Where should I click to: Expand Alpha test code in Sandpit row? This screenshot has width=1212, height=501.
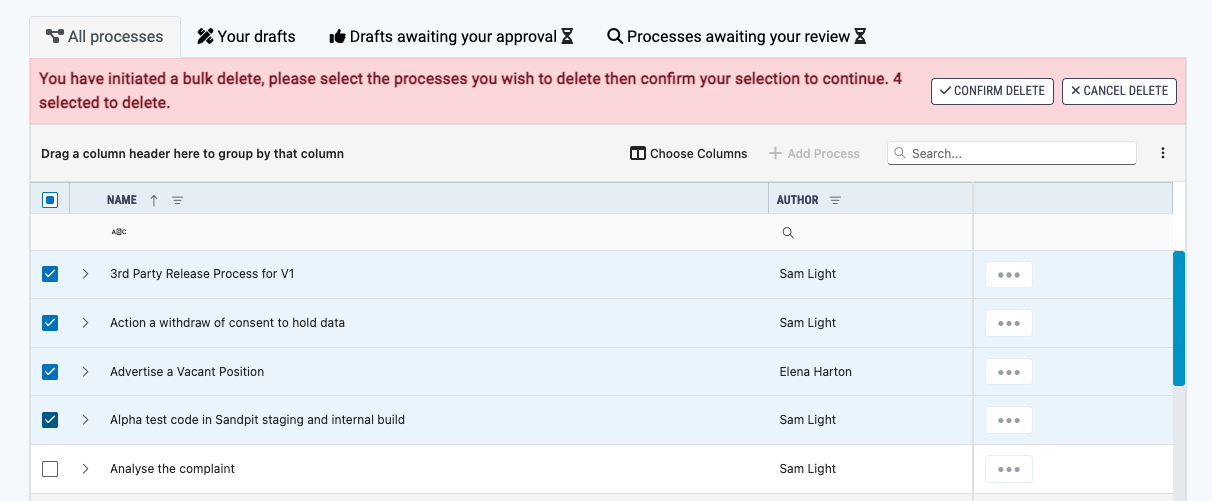coord(85,420)
